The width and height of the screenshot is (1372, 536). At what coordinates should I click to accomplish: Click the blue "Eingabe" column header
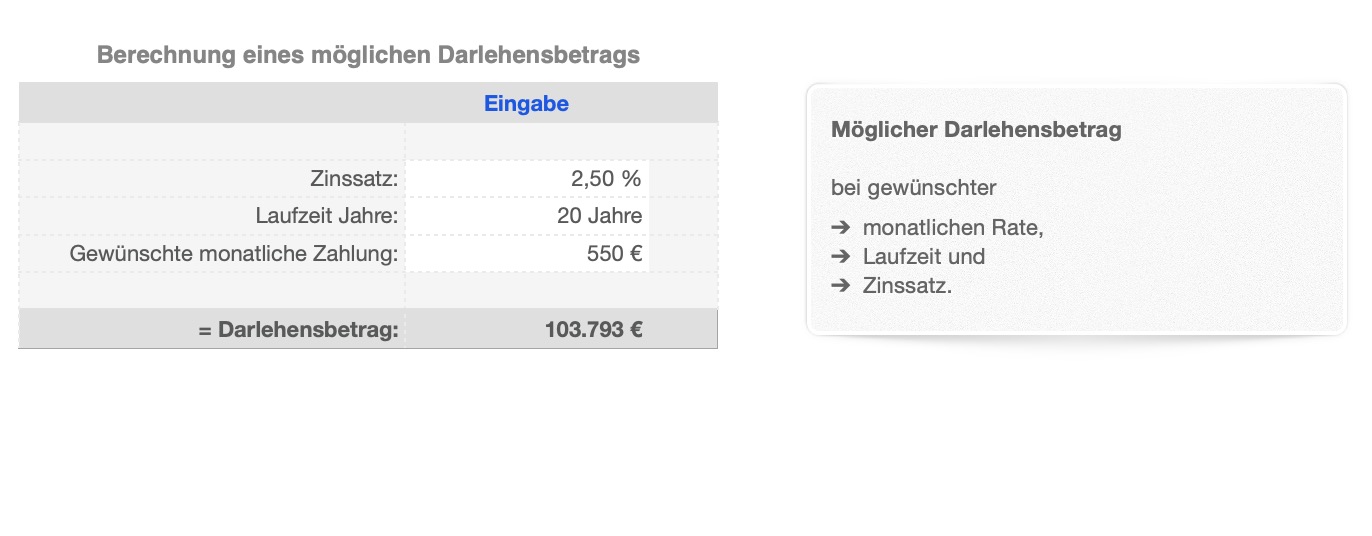click(526, 104)
